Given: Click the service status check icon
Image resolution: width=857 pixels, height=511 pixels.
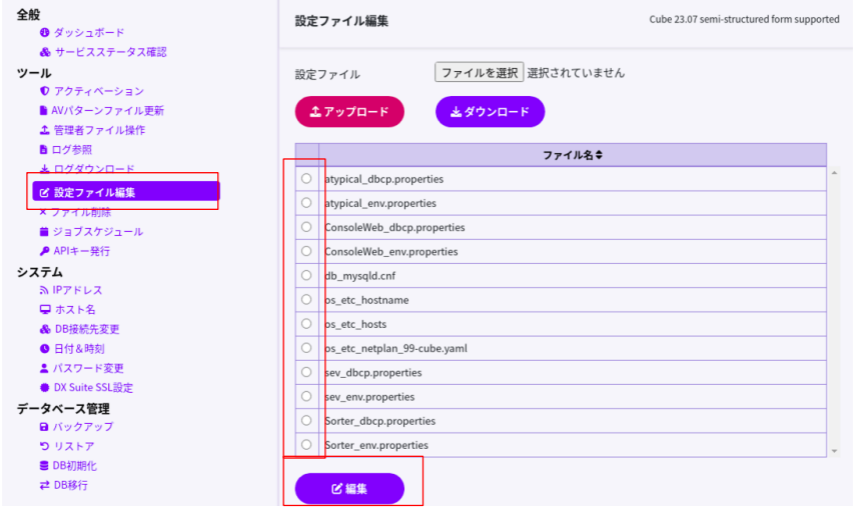Looking at the screenshot, I should (44, 52).
